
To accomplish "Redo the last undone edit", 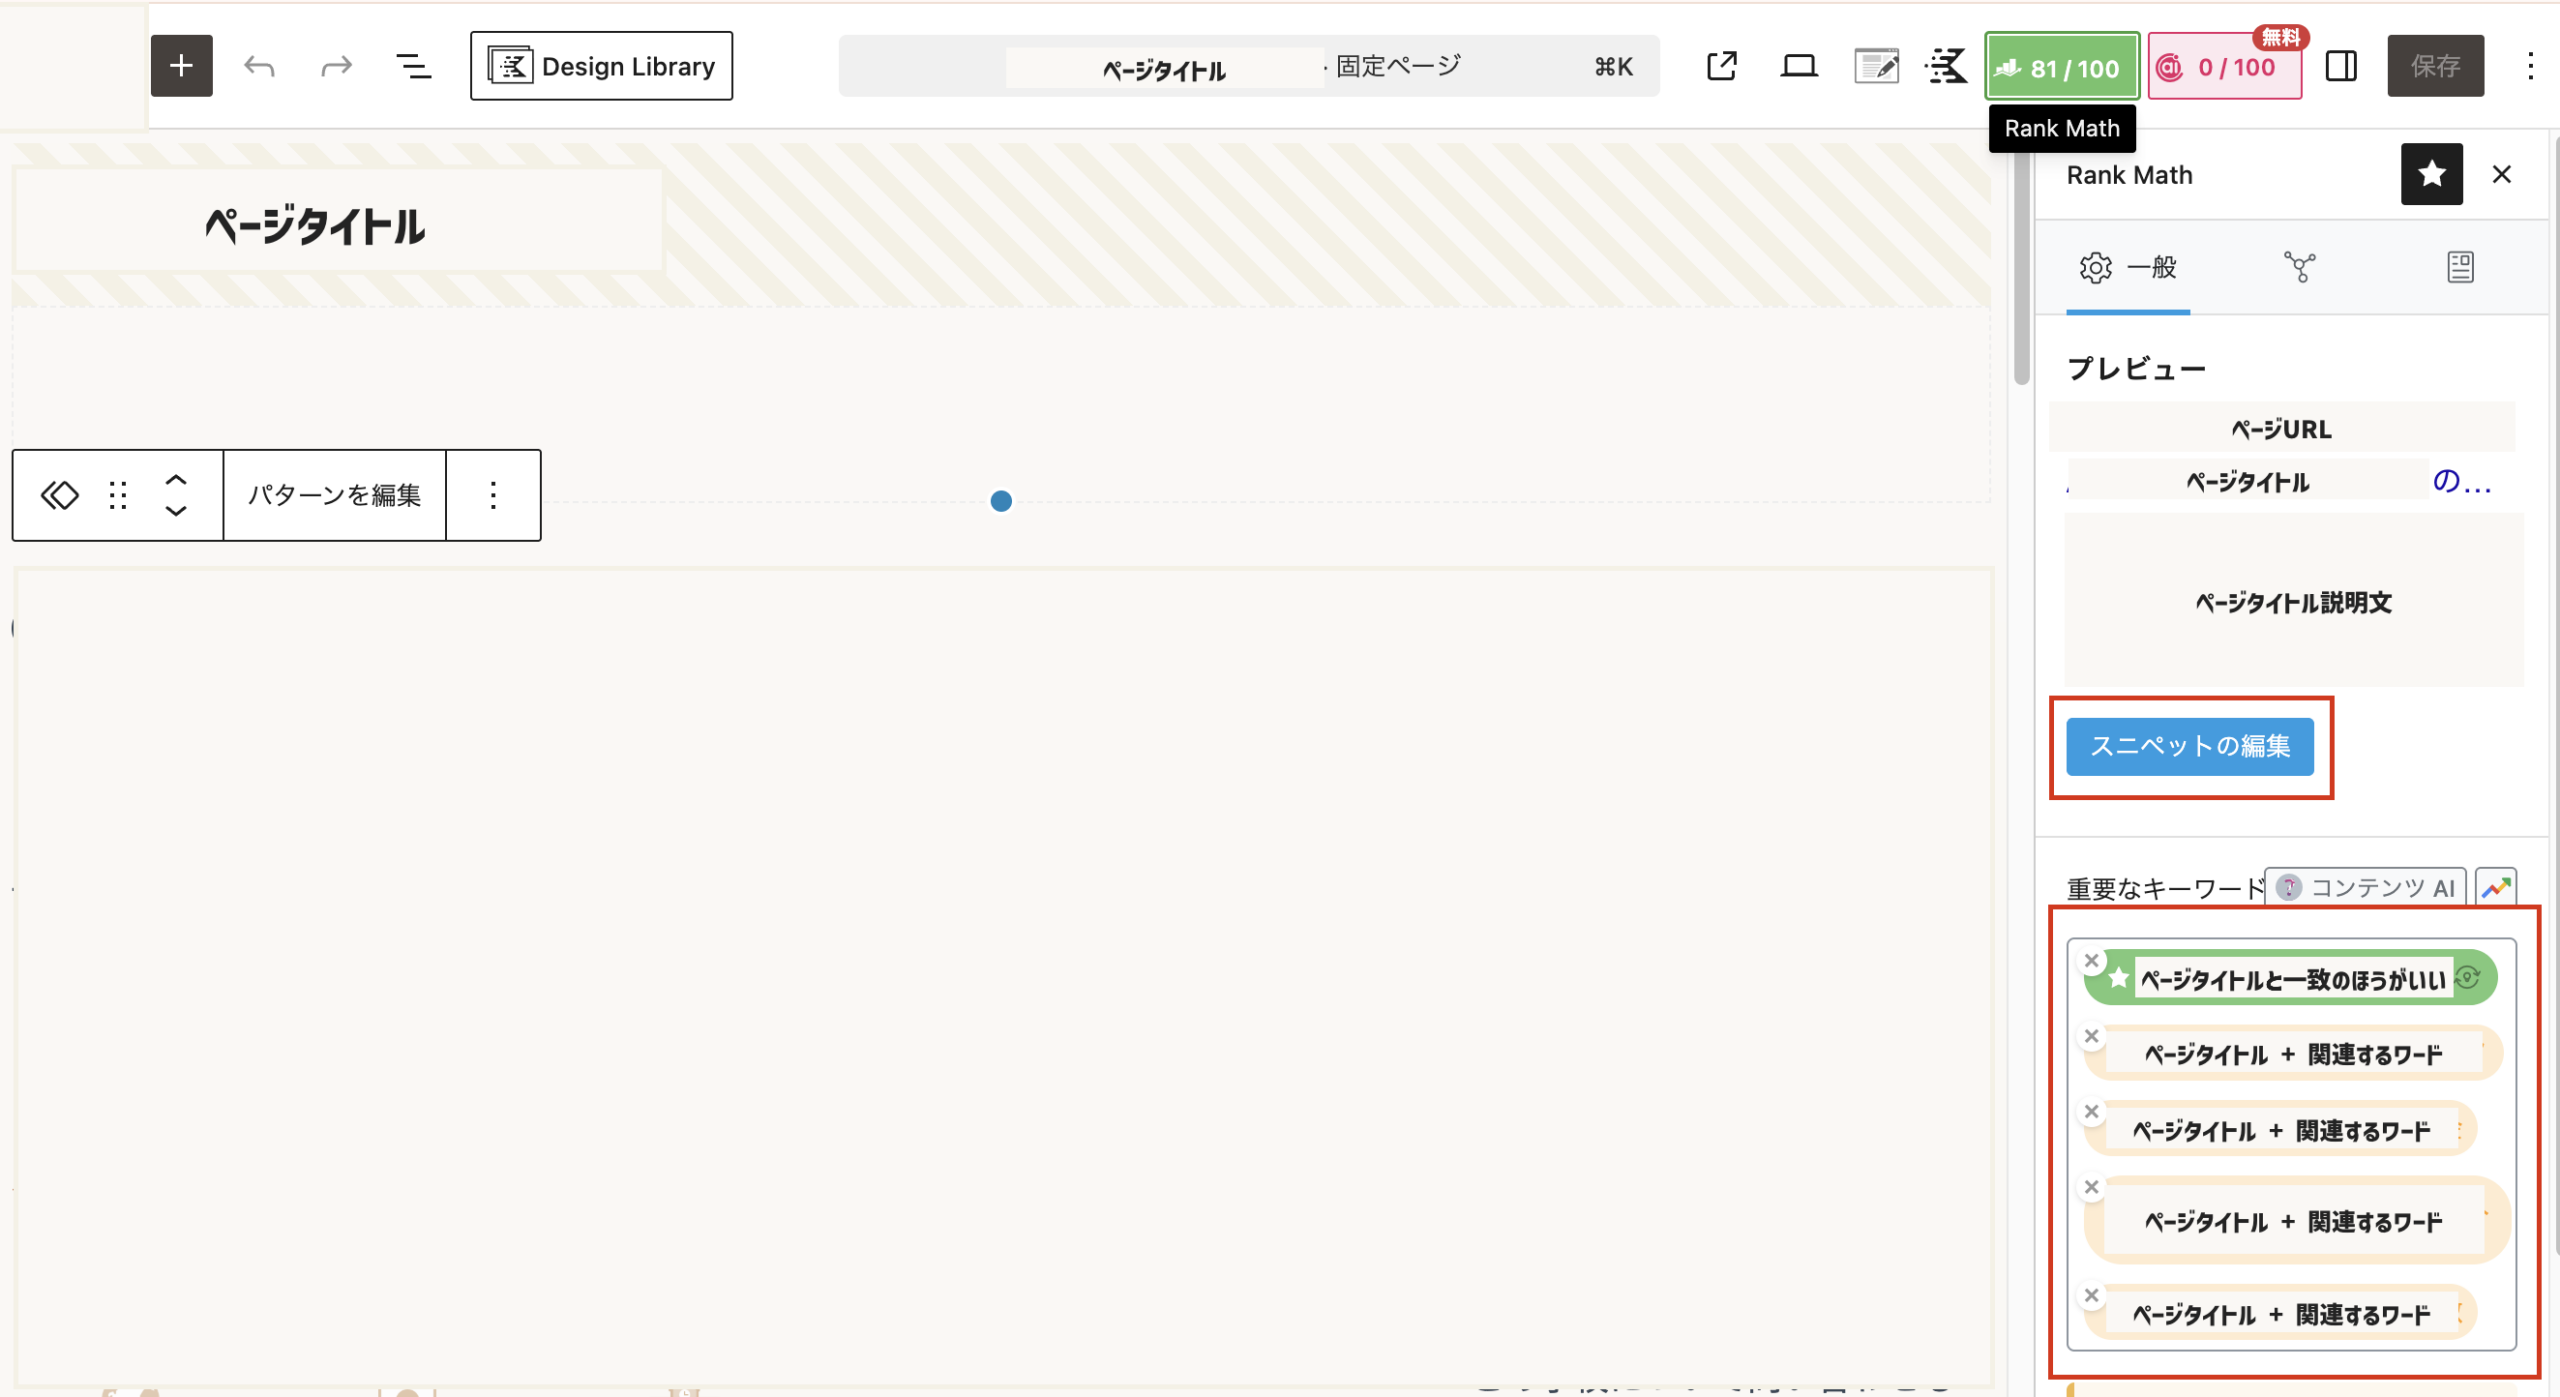I will coord(336,66).
